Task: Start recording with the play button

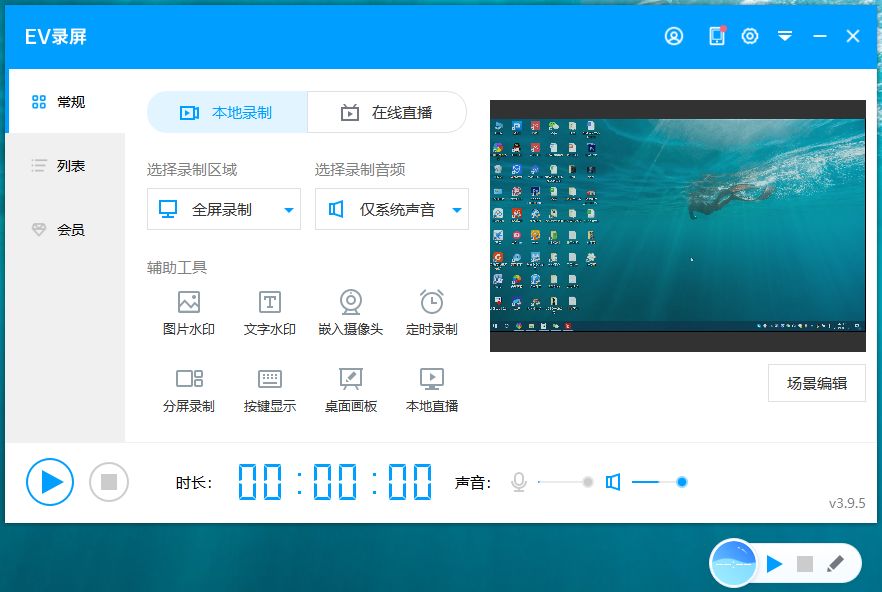Action: 49,481
